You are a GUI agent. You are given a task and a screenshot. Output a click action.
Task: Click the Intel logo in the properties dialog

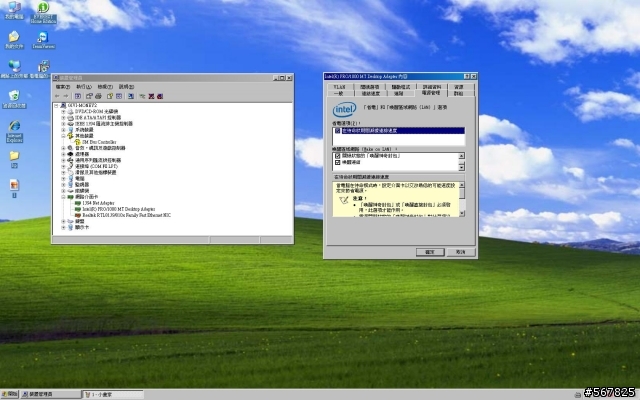[x=344, y=109]
